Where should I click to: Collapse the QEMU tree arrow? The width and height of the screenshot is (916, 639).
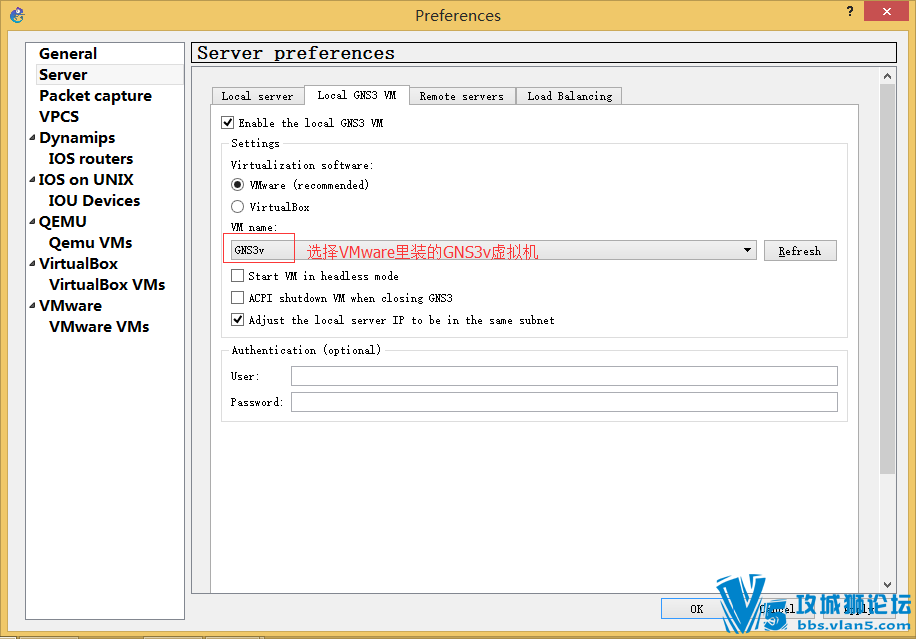click(x=32, y=222)
